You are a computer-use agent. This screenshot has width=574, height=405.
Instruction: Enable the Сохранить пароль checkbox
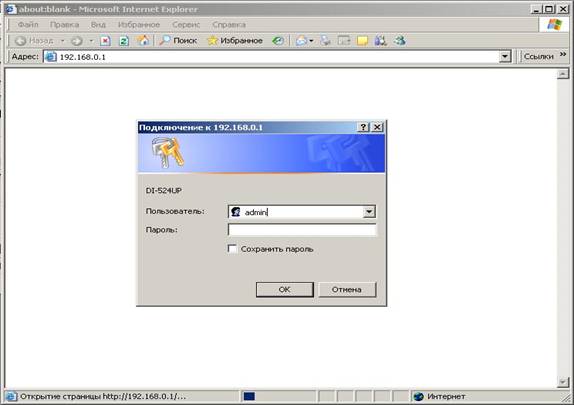(232, 249)
